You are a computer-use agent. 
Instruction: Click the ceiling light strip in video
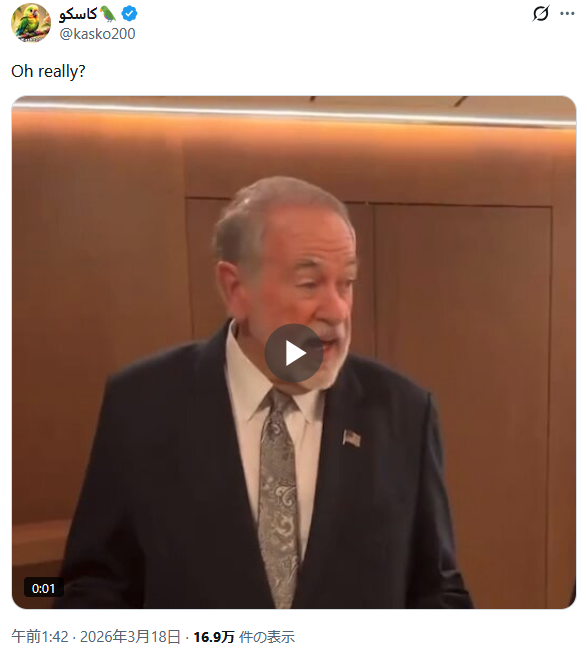tap(294, 113)
